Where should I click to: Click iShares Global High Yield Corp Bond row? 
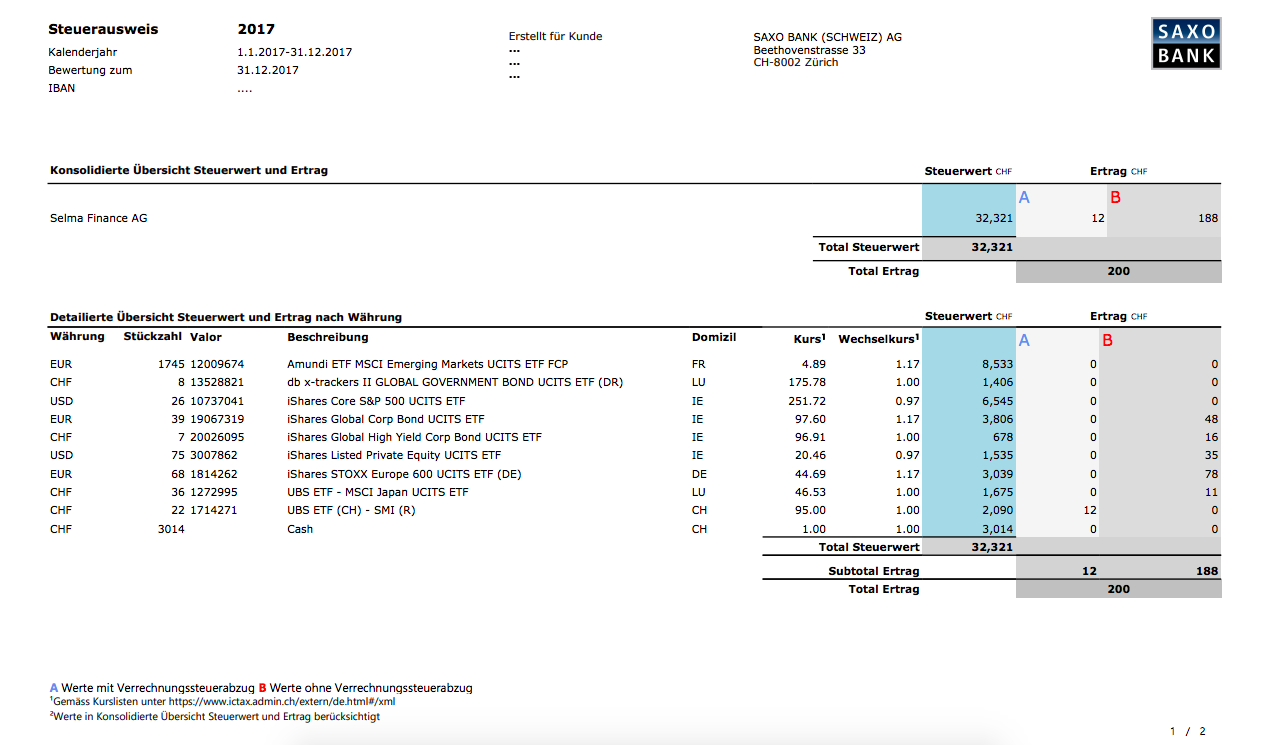tap(415, 437)
